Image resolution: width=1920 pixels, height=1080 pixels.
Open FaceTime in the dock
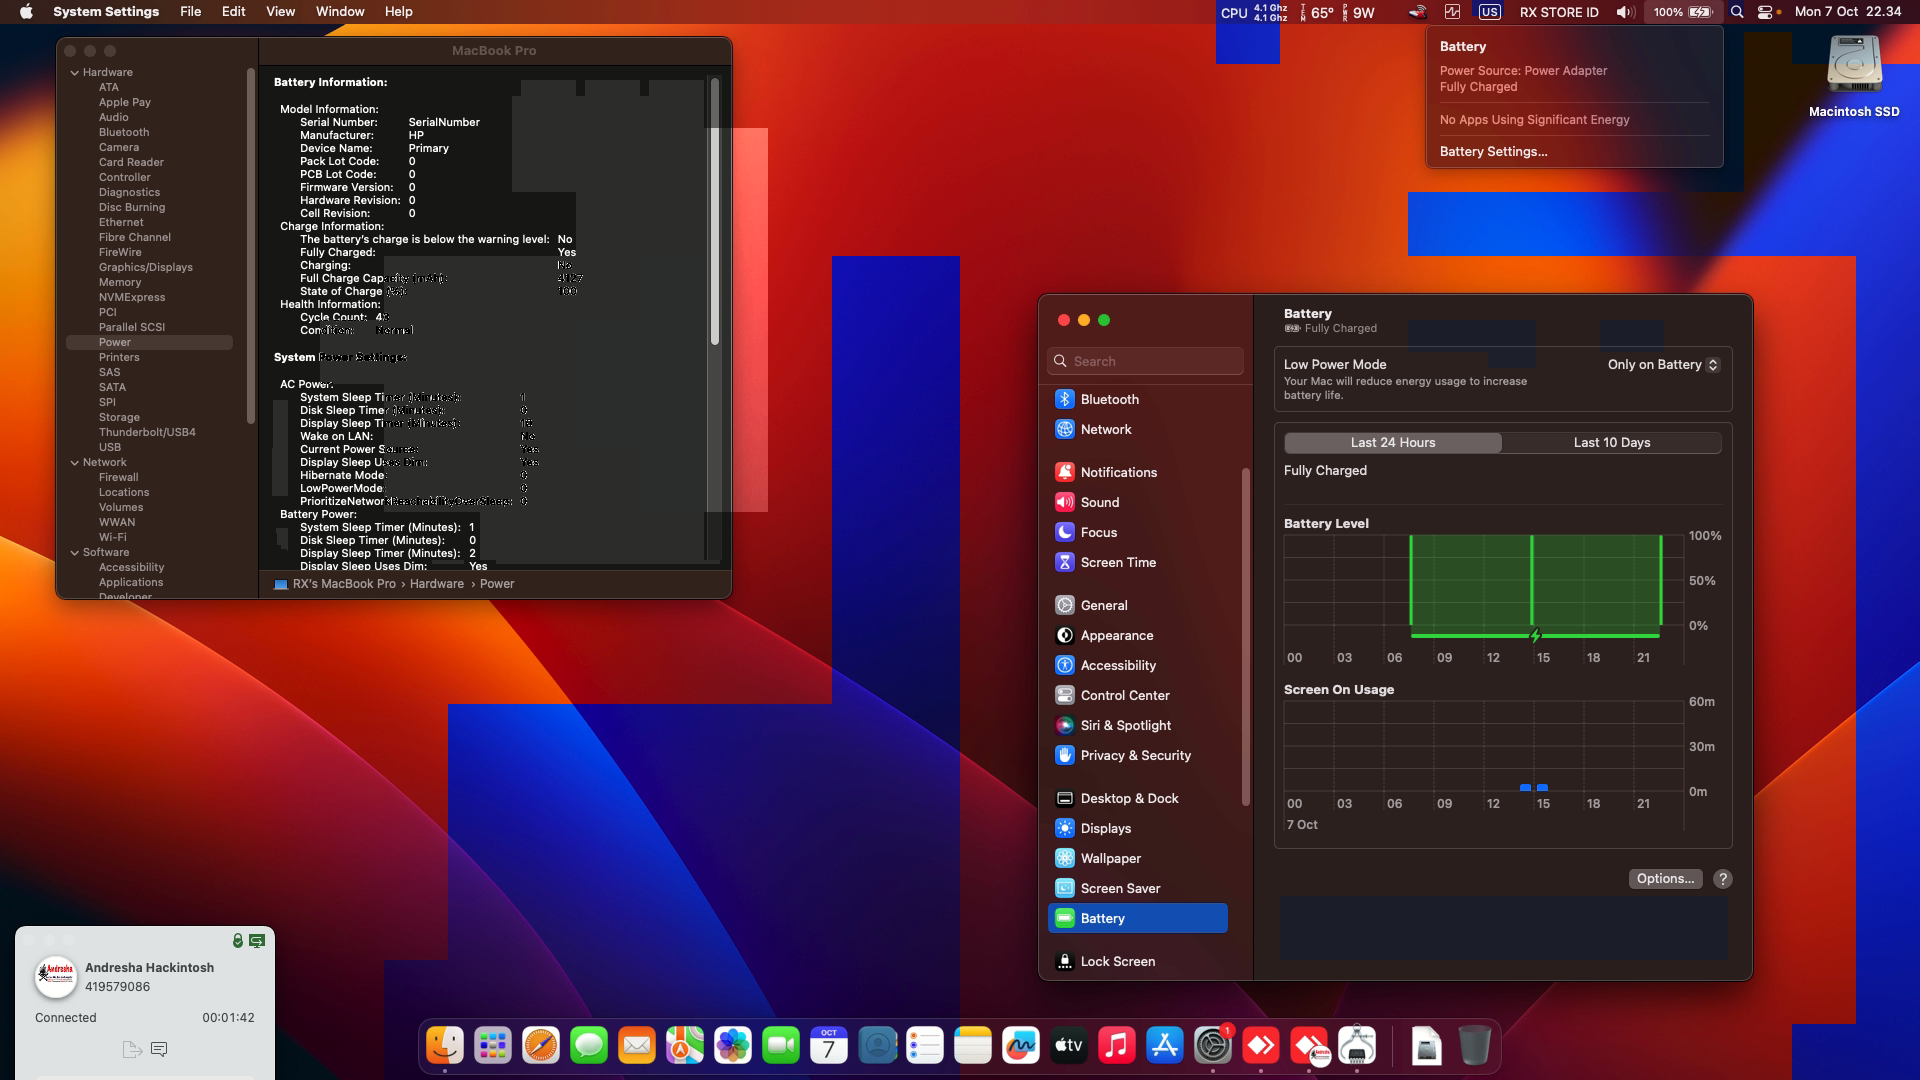click(x=781, y=1046)
